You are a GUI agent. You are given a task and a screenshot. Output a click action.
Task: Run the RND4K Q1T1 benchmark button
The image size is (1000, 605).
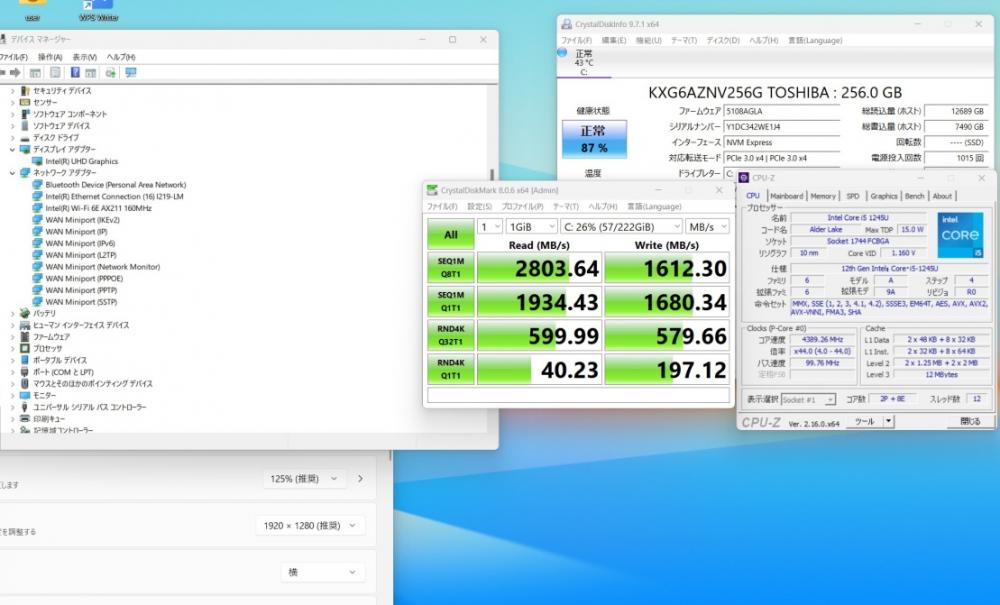[450, 369]
